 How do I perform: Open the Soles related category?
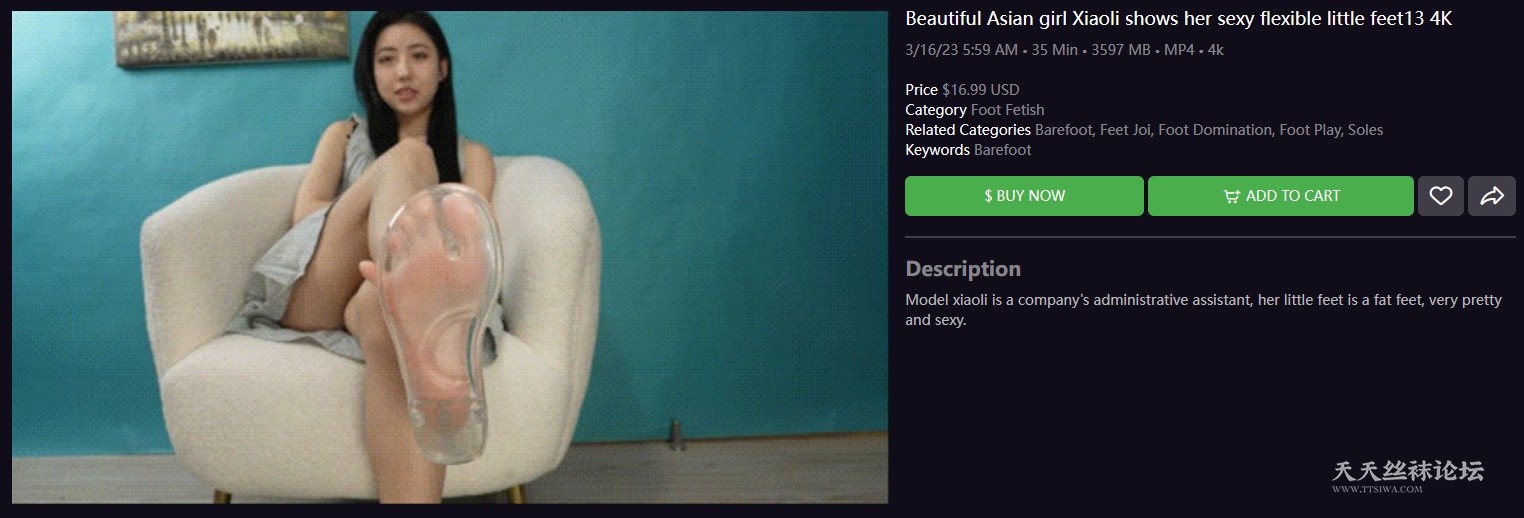1366,130
